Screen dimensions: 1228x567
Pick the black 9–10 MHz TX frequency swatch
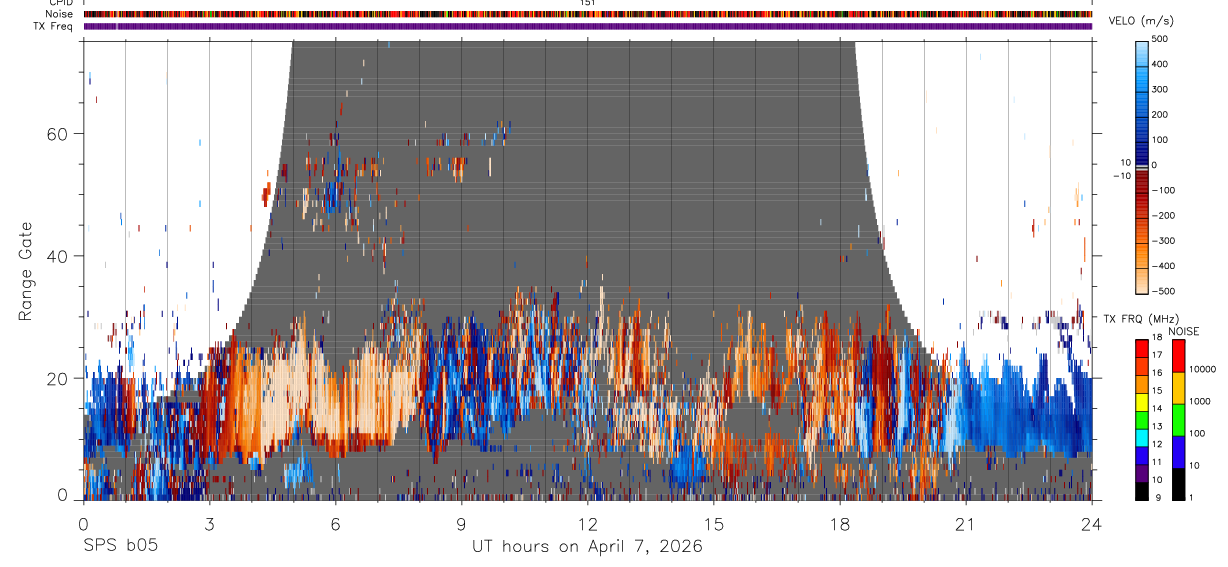click(1141, 490)
